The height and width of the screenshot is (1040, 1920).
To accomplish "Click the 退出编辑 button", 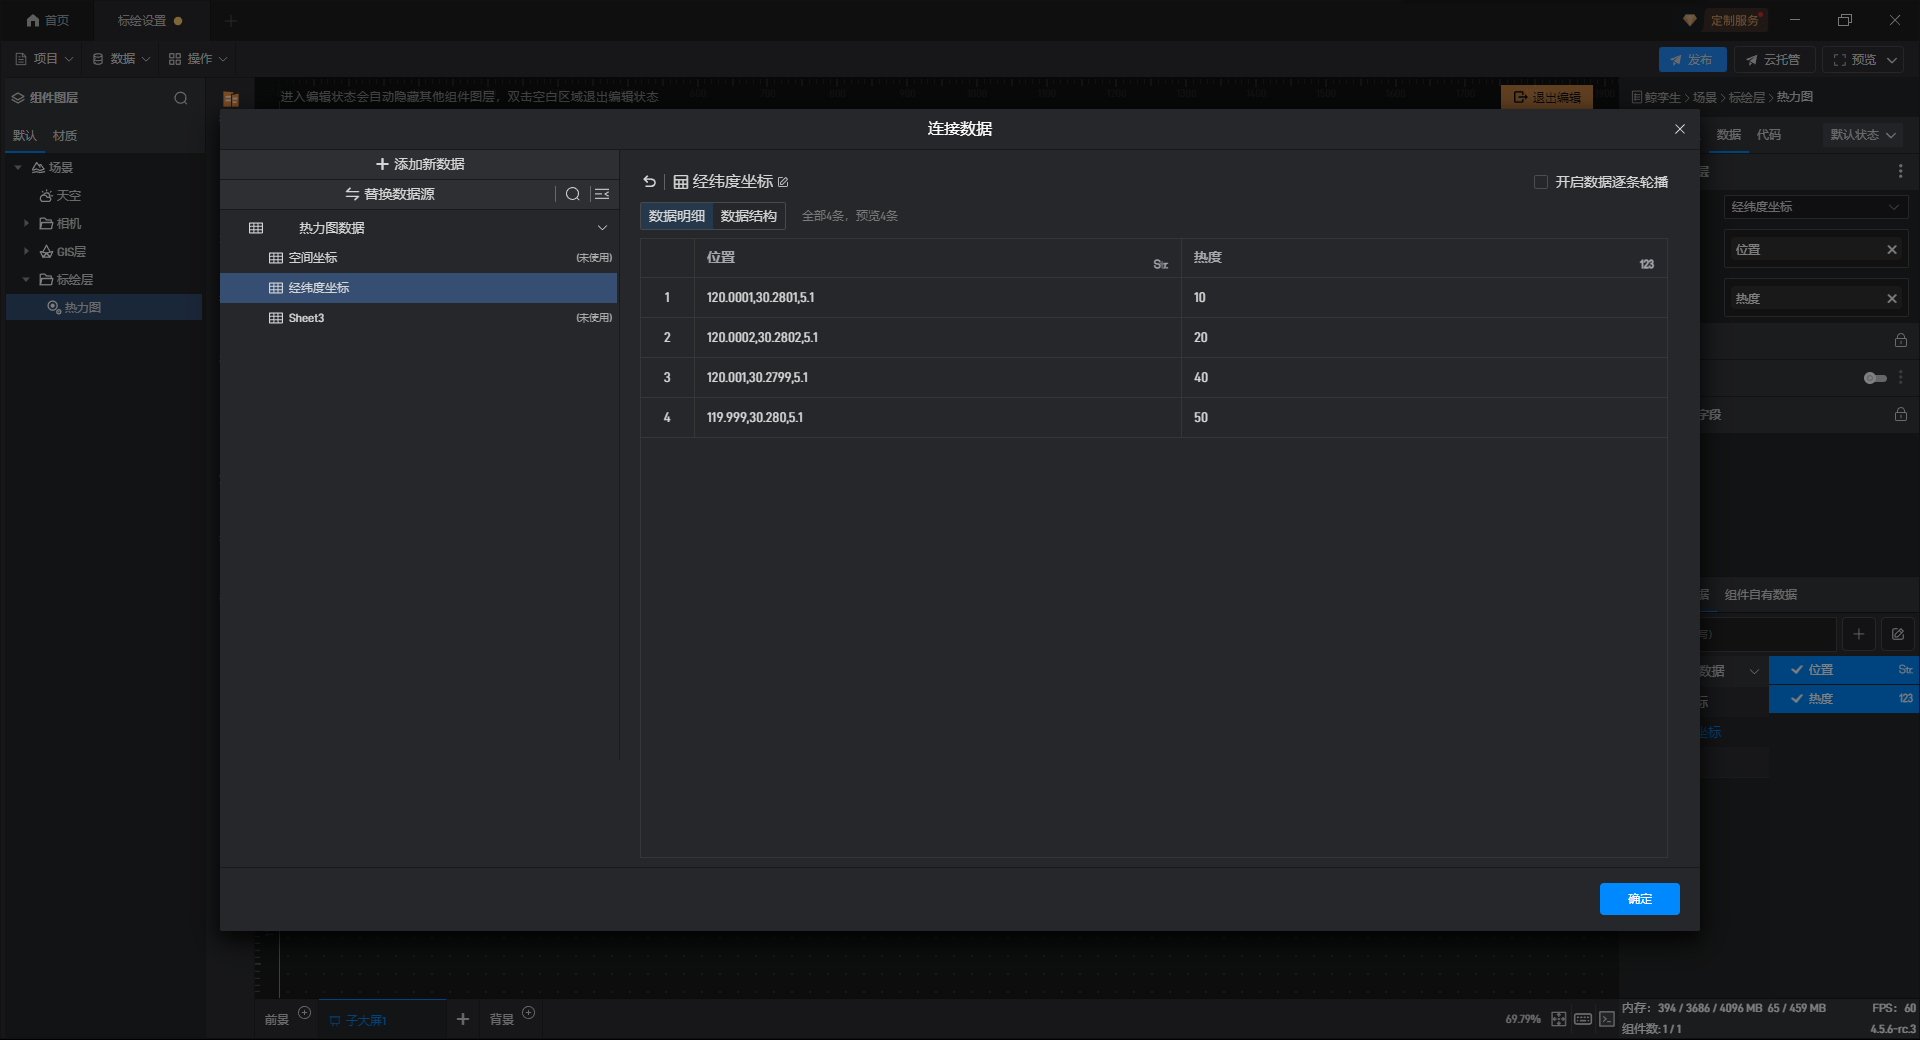I will pos(1547,97).
